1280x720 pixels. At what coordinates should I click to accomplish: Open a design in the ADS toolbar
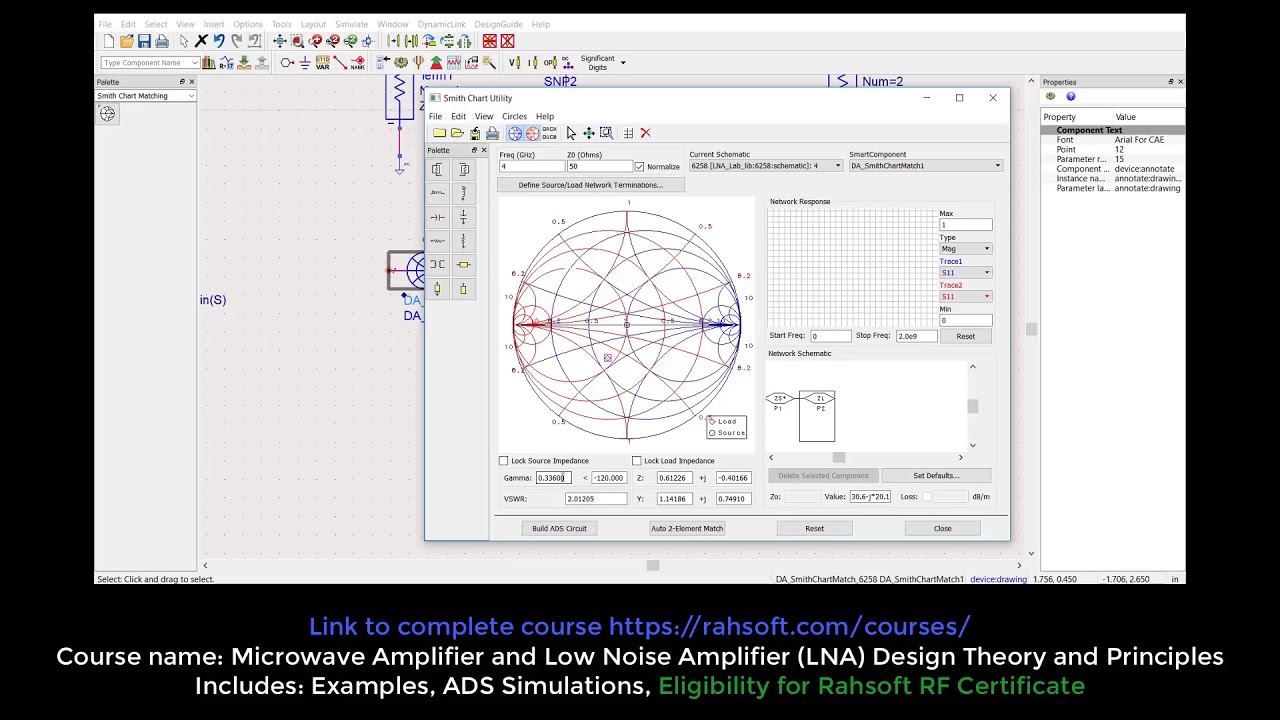[126, 41]
